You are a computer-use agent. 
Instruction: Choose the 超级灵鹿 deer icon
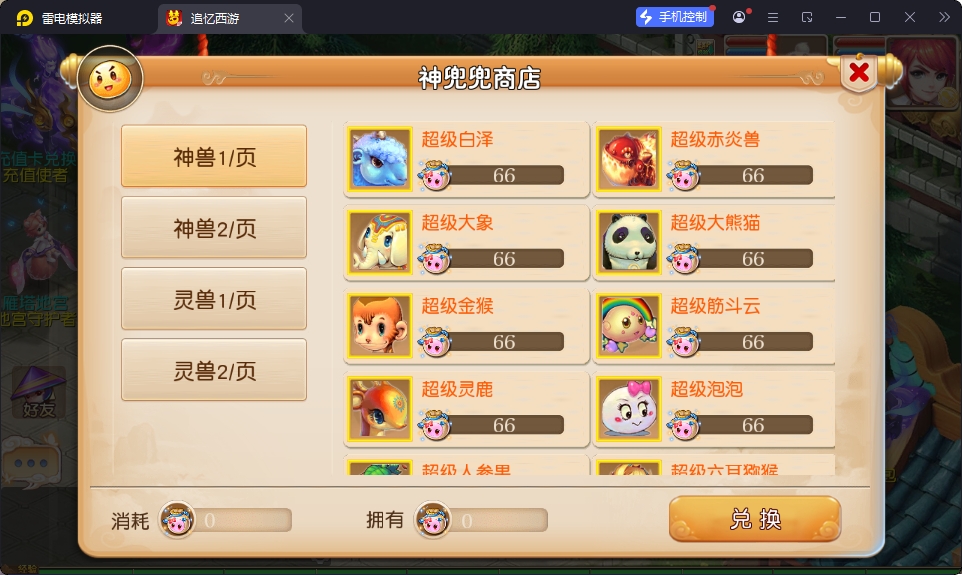380,409
